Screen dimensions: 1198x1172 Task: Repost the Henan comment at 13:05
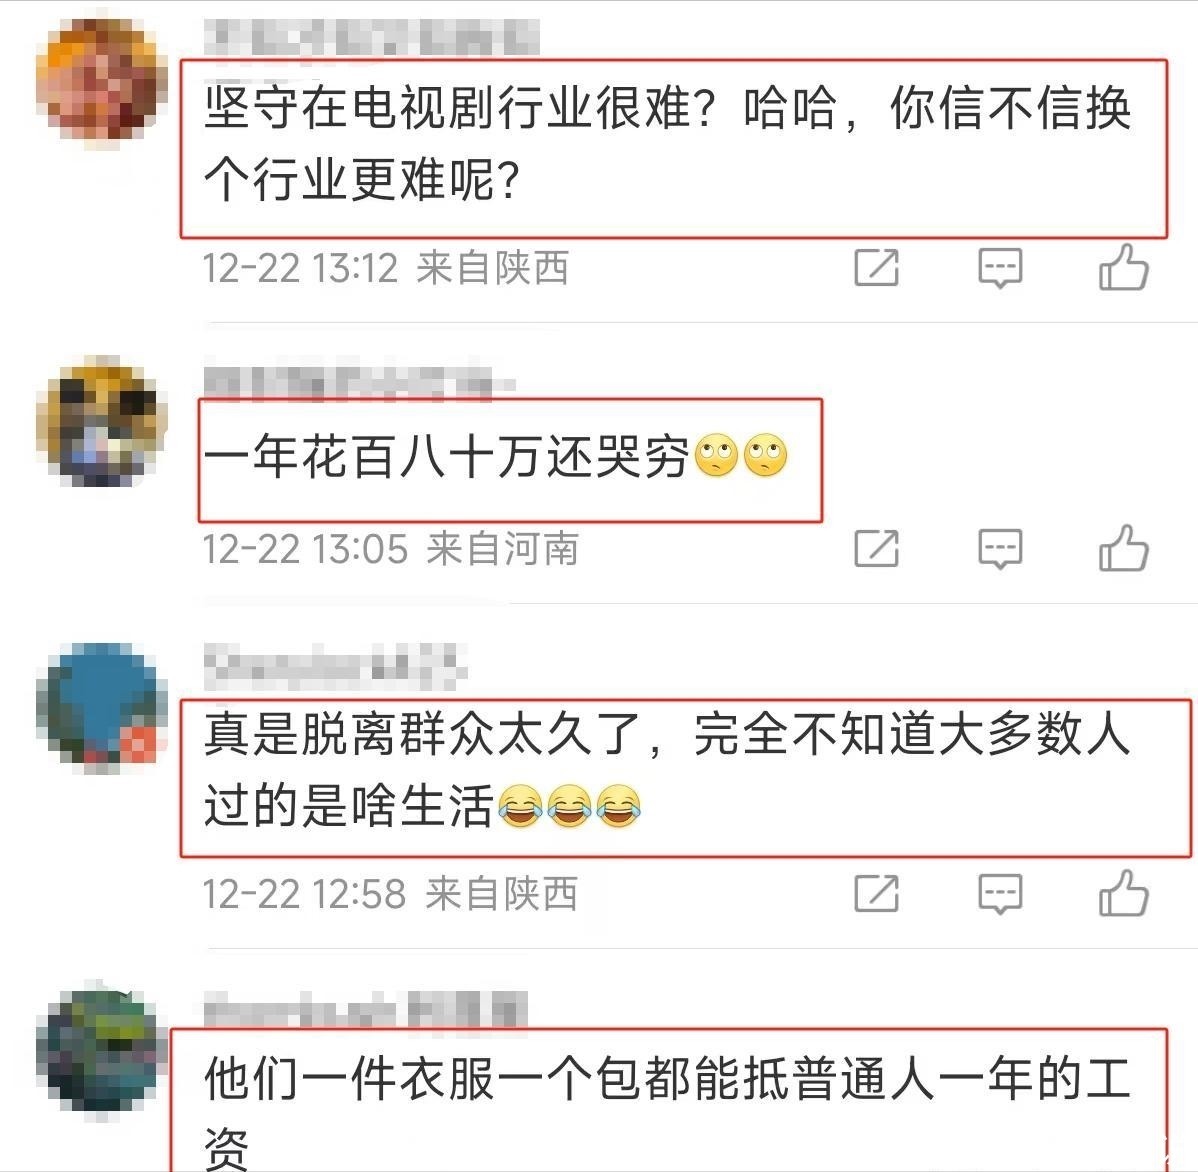[876, 548]
